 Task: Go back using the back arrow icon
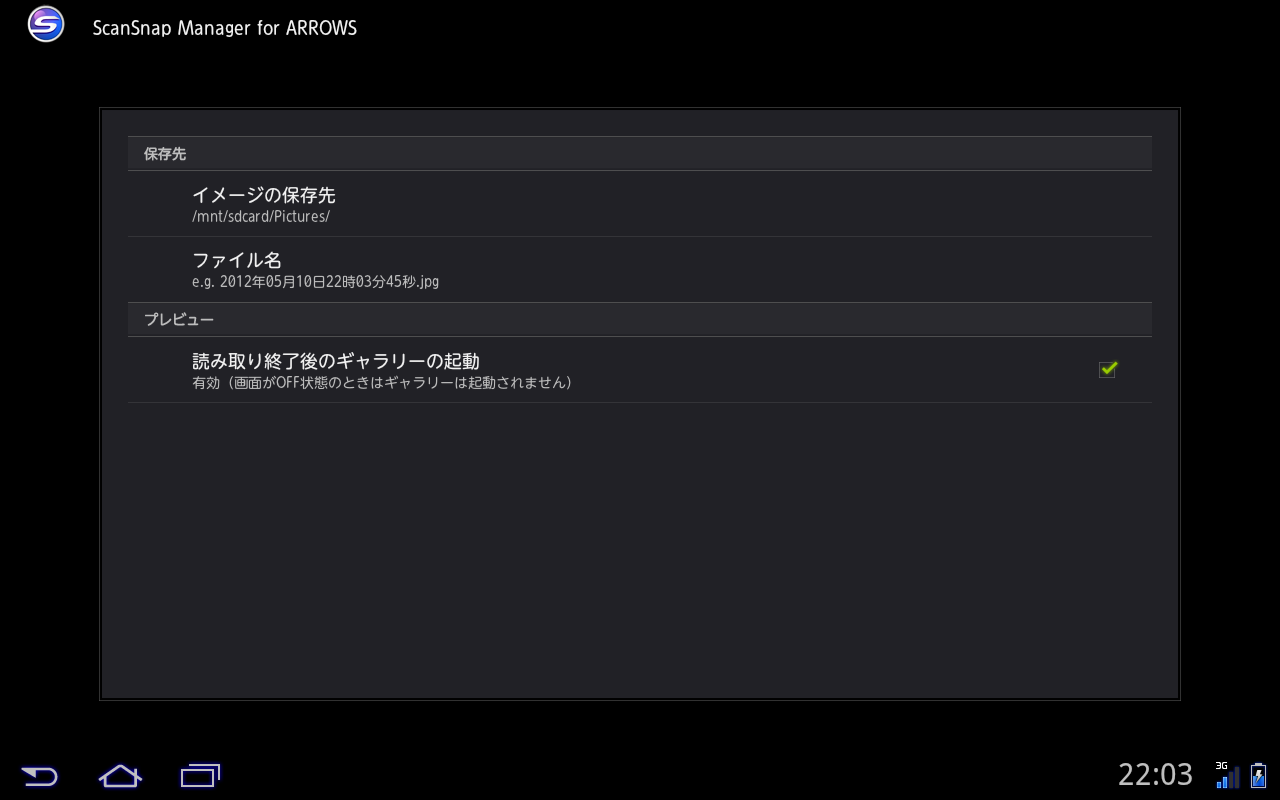coord(39,775)
